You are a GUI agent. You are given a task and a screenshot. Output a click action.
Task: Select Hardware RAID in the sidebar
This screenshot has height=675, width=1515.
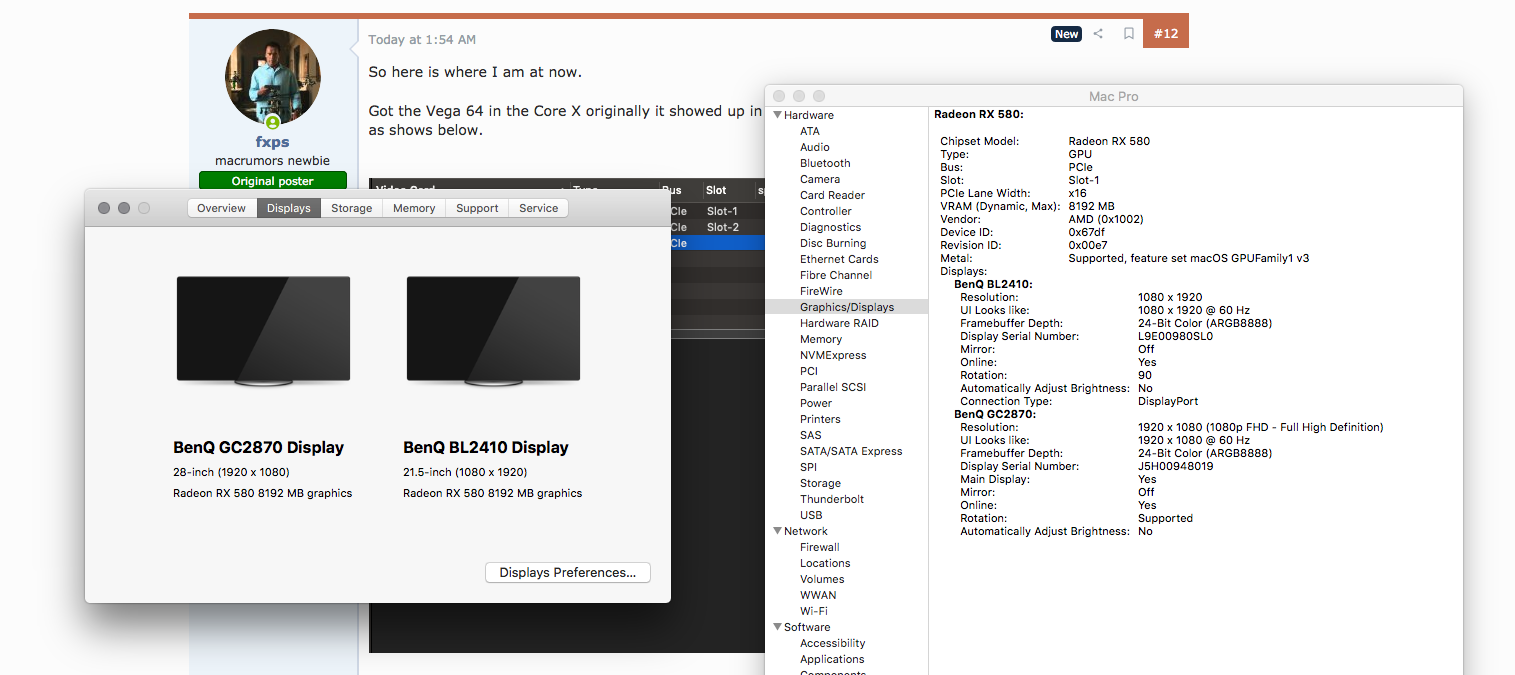839,323
